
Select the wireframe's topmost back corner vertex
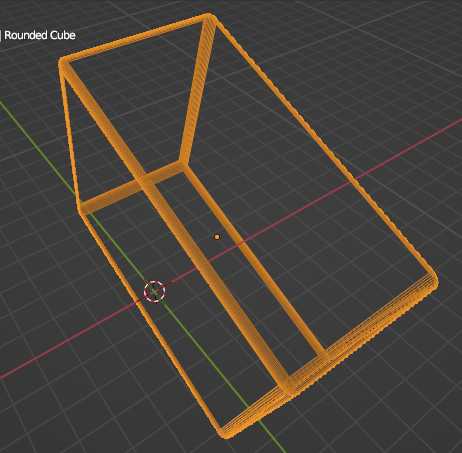[x=209, y=17]
